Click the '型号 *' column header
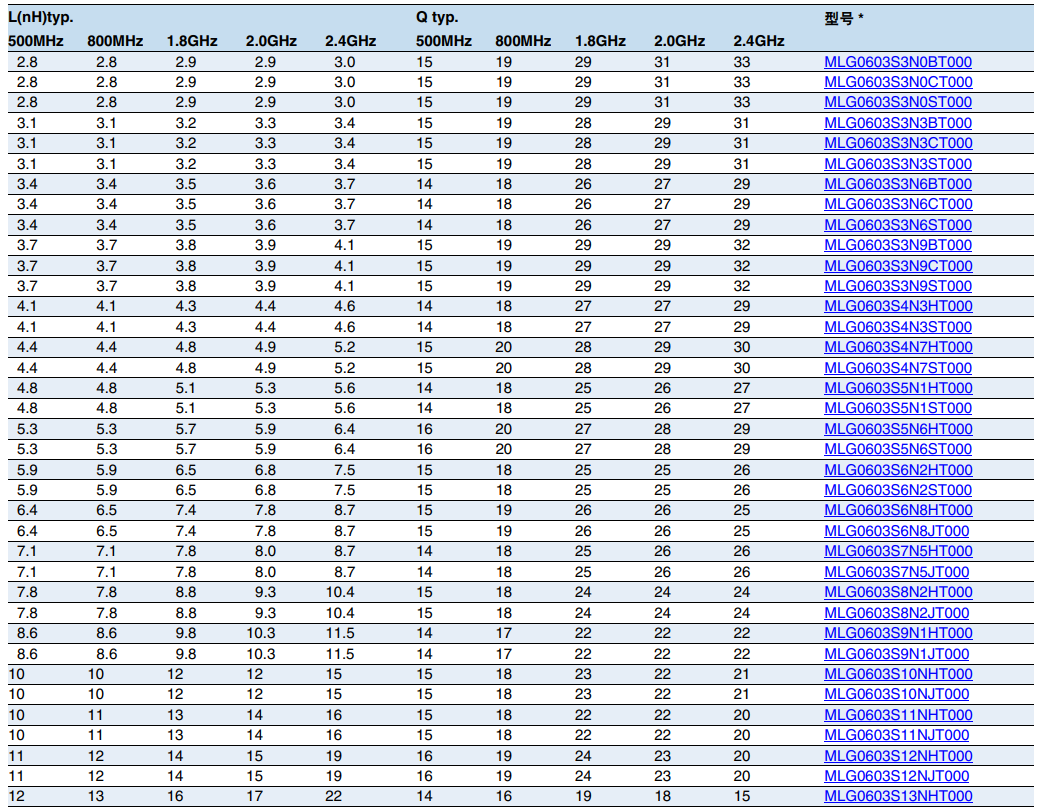Screen dimensions: 1044x807 844,19
